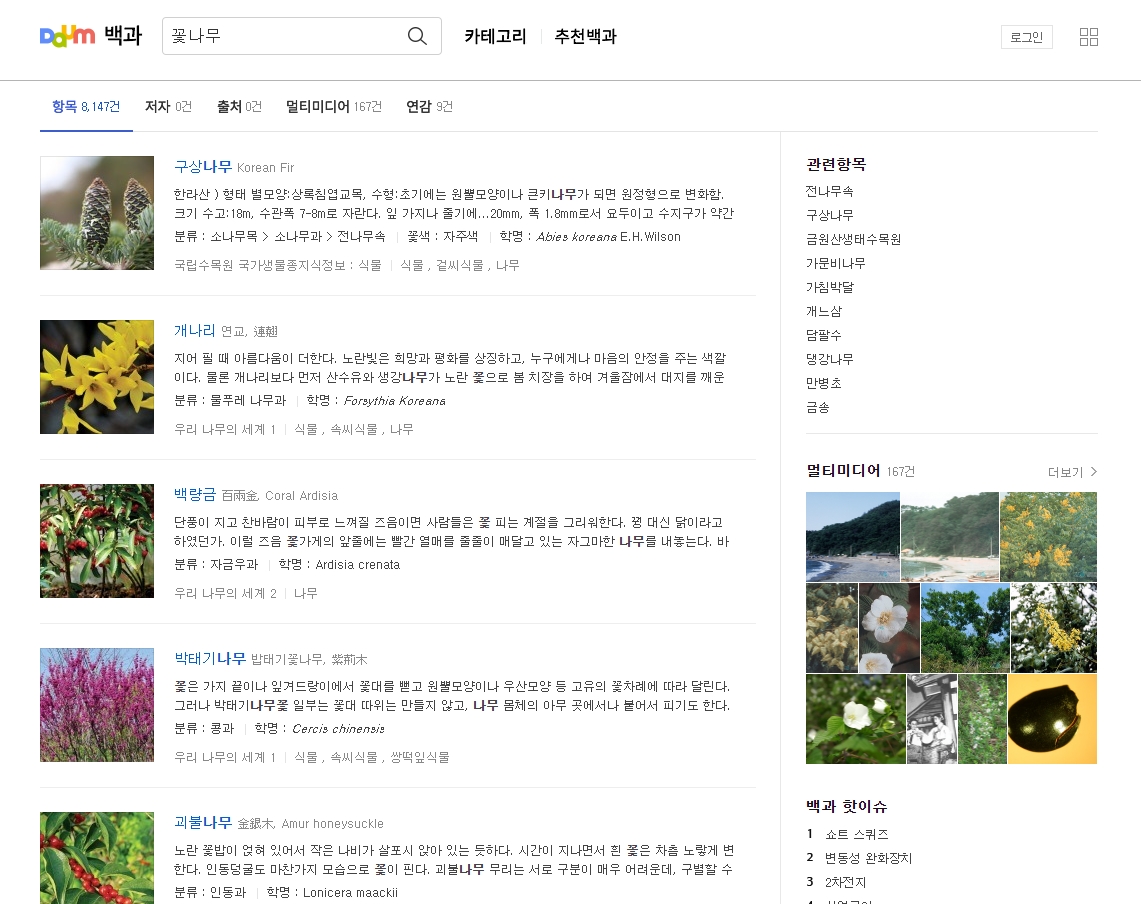1141x904 pixels.
Task: Open related item 만병초
Action: click(x=824, y=384)
